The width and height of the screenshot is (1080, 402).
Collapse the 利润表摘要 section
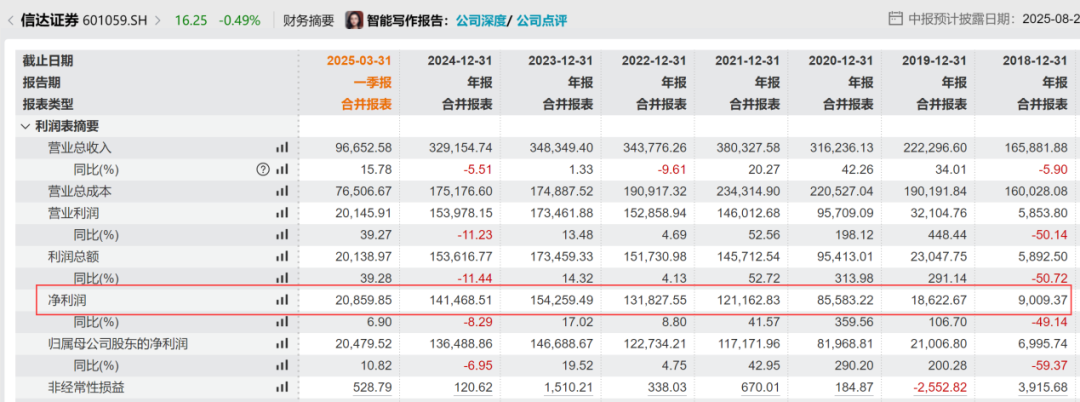click(x=25, y=126)
